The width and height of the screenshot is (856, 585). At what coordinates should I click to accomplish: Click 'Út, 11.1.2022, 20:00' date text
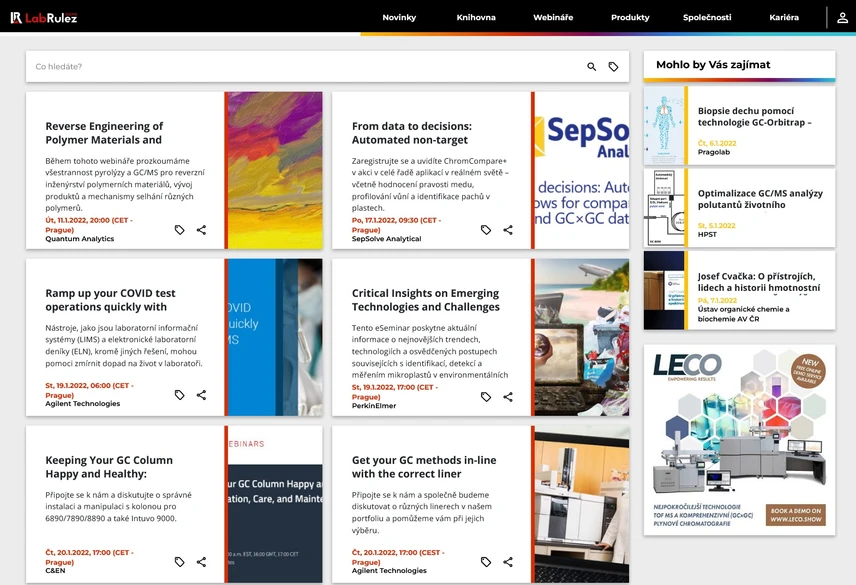point(78,220)
